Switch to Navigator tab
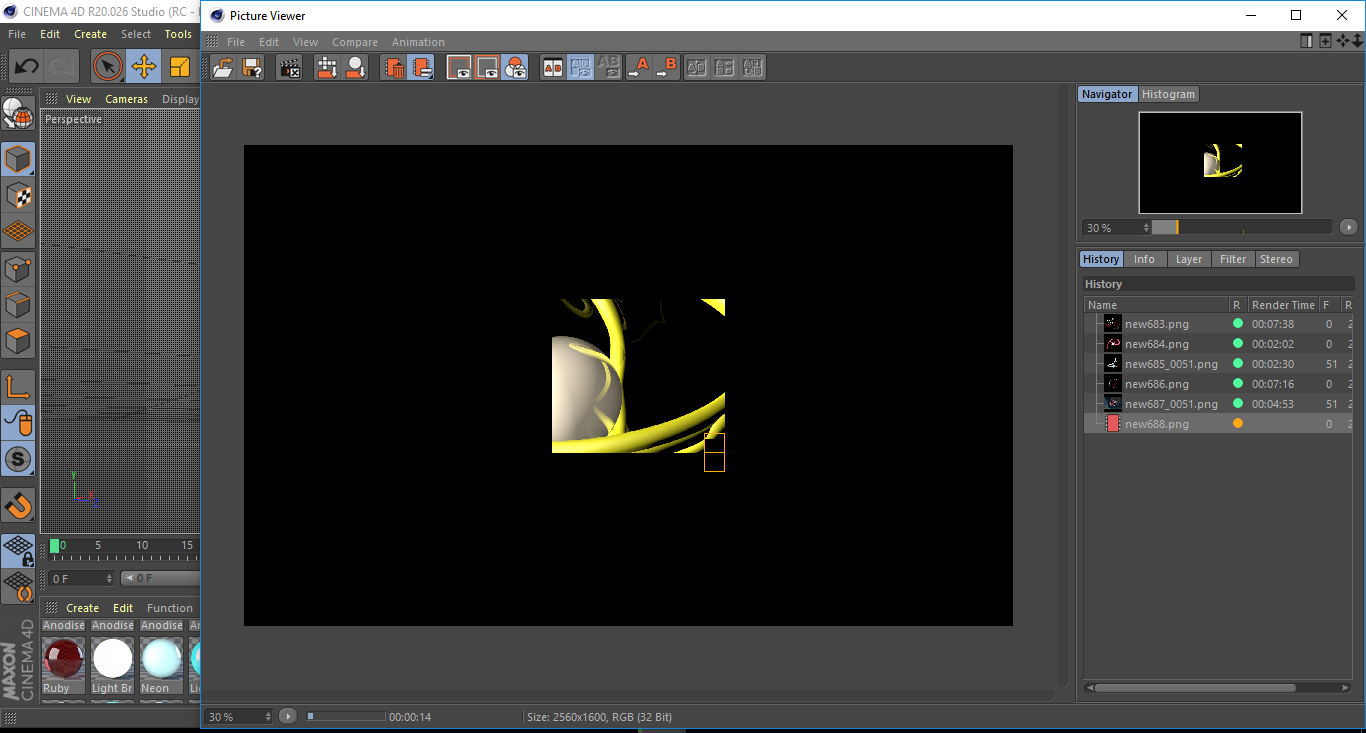Viewport: 1366px width, 733px height. click(x=1107, y=94)
